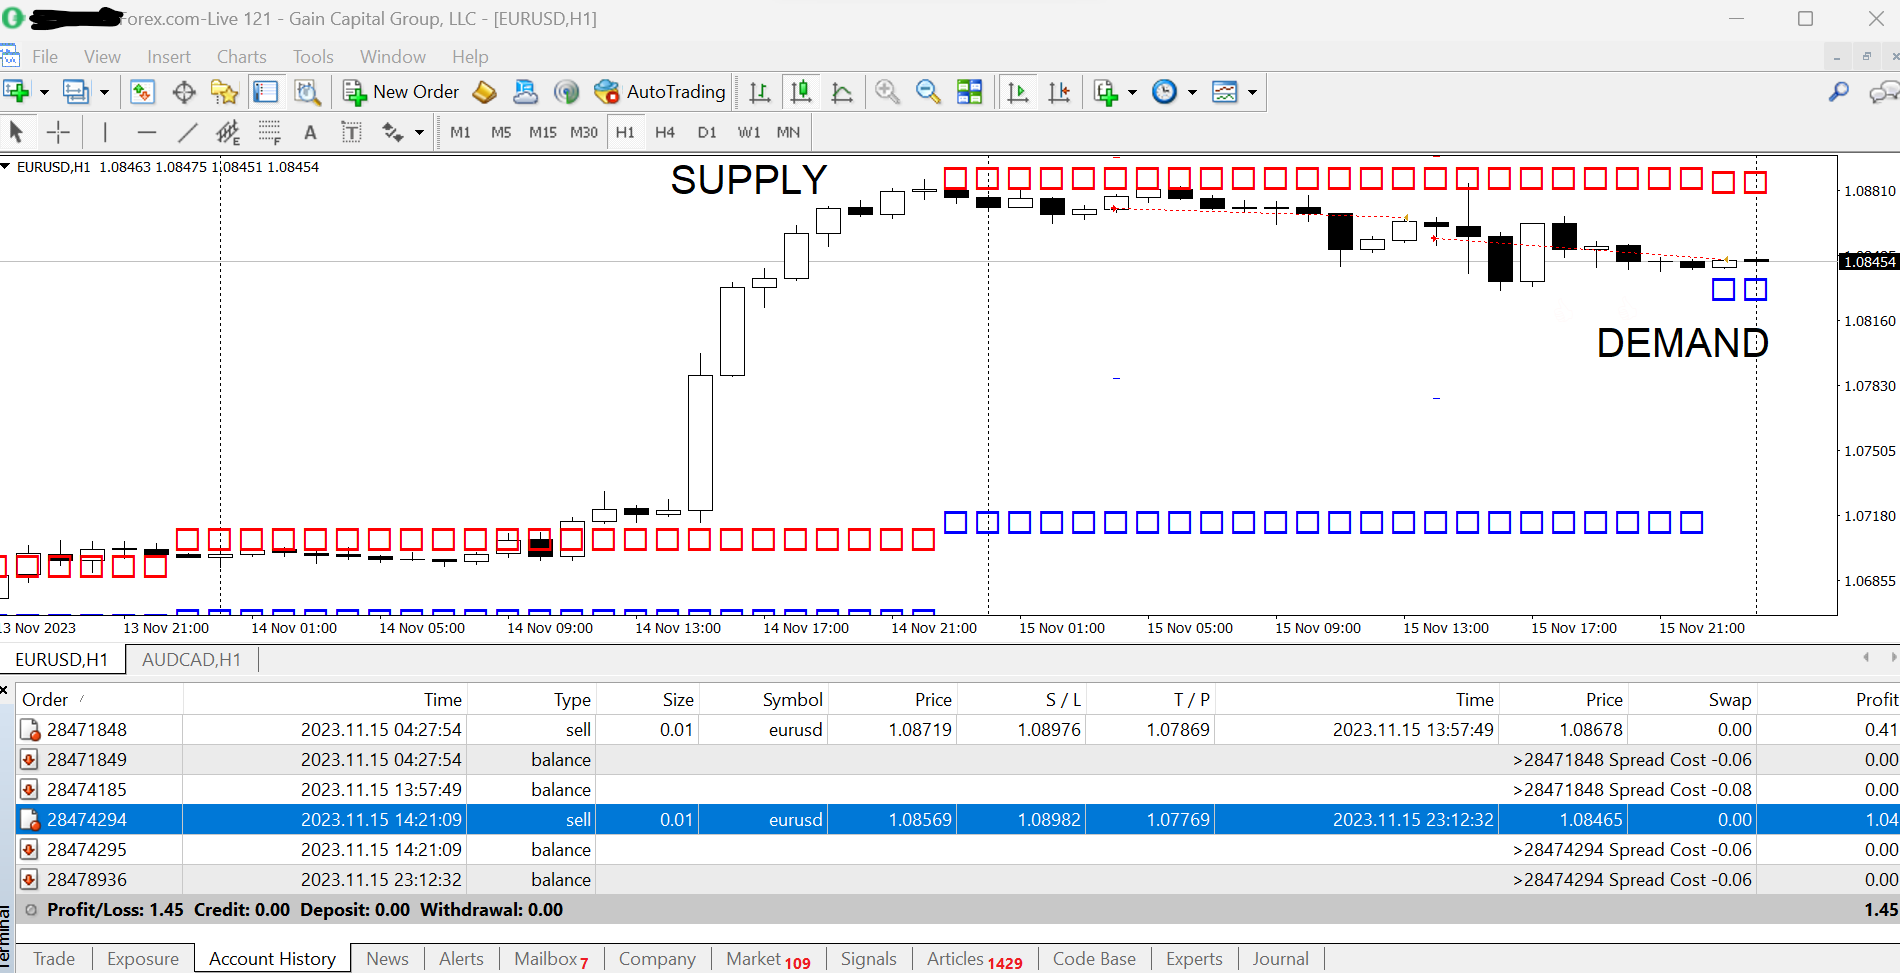Select order 28471848 row

coord(958,730)
